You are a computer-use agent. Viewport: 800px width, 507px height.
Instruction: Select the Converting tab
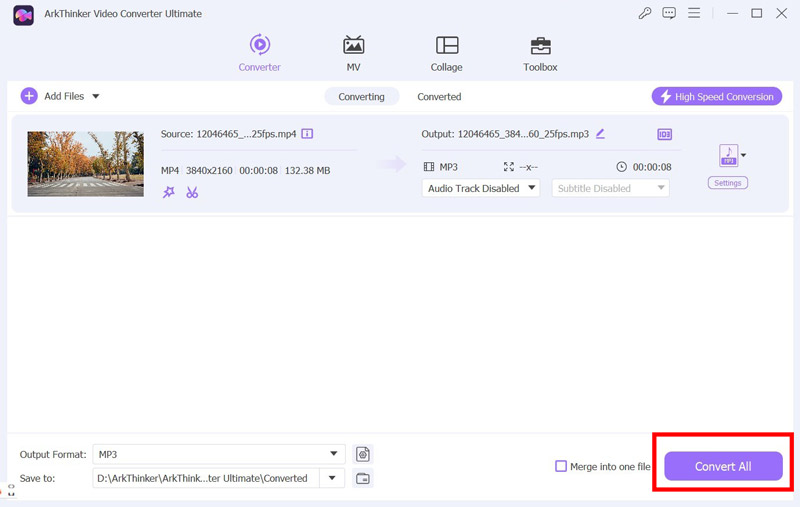click(x=362, y=96)
